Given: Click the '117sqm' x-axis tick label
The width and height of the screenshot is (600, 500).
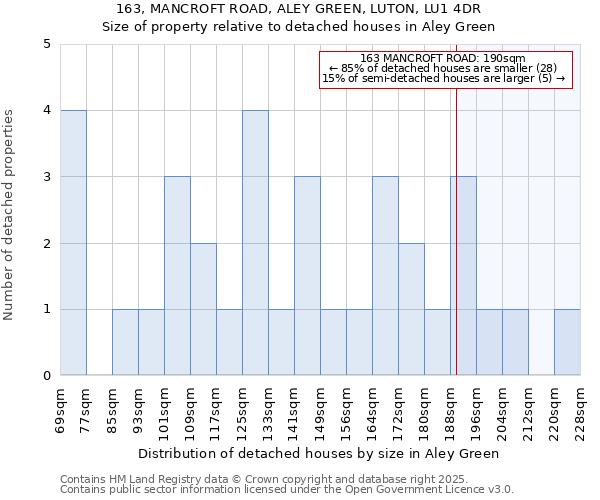Looking at the screenshot, I should [x=215, y=415].
